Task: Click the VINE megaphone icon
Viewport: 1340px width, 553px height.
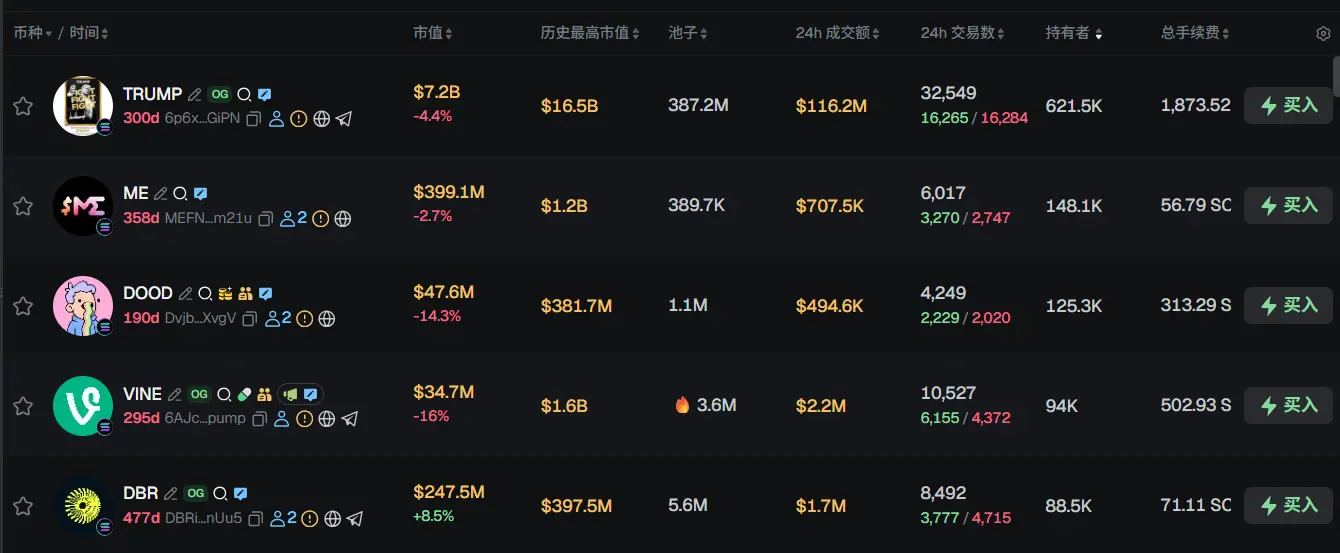Action: coord(291,394)
